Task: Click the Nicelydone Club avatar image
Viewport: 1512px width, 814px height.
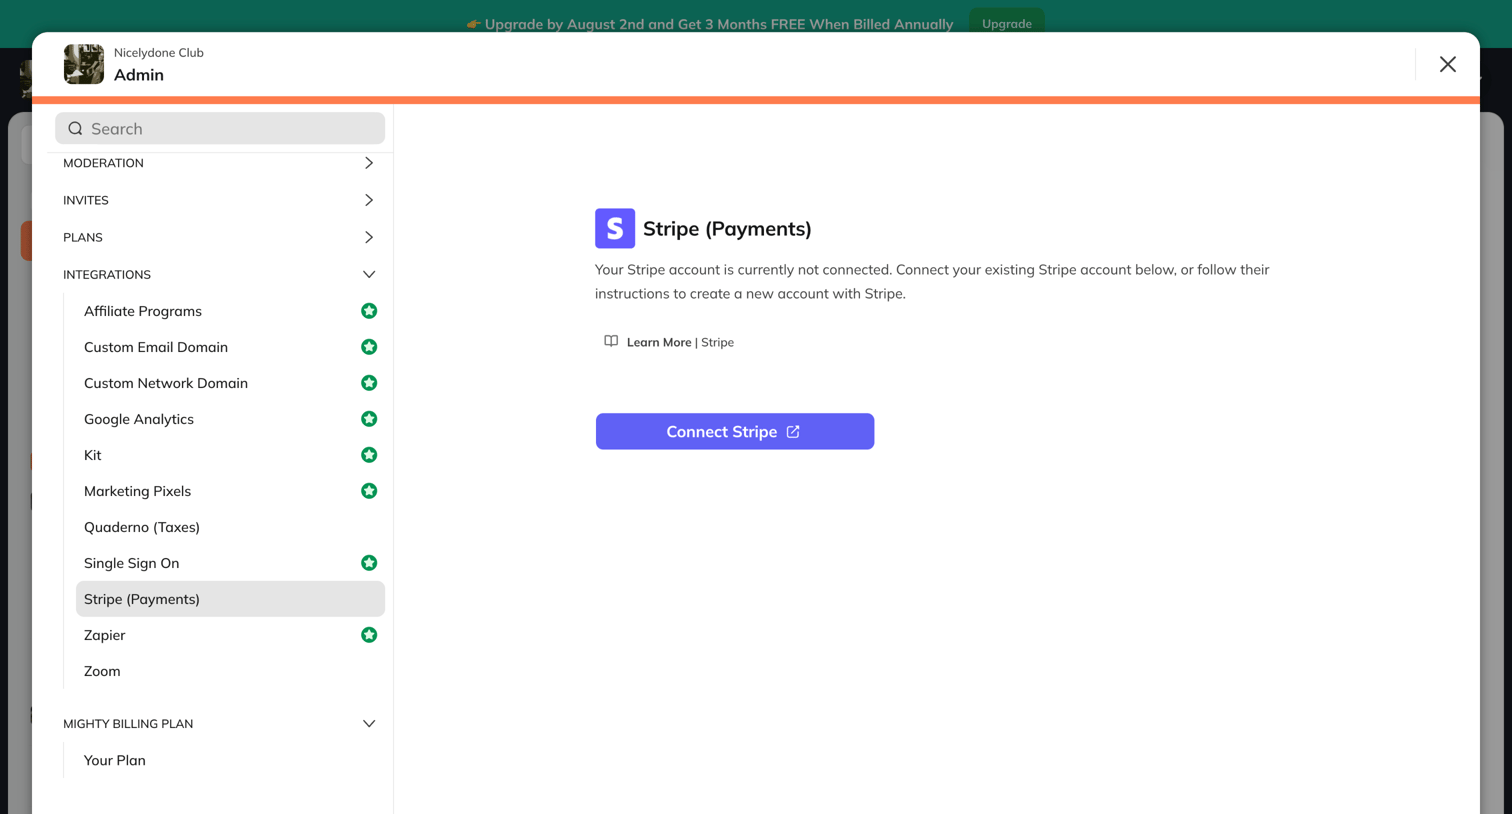Action: [x=84, y=64]
